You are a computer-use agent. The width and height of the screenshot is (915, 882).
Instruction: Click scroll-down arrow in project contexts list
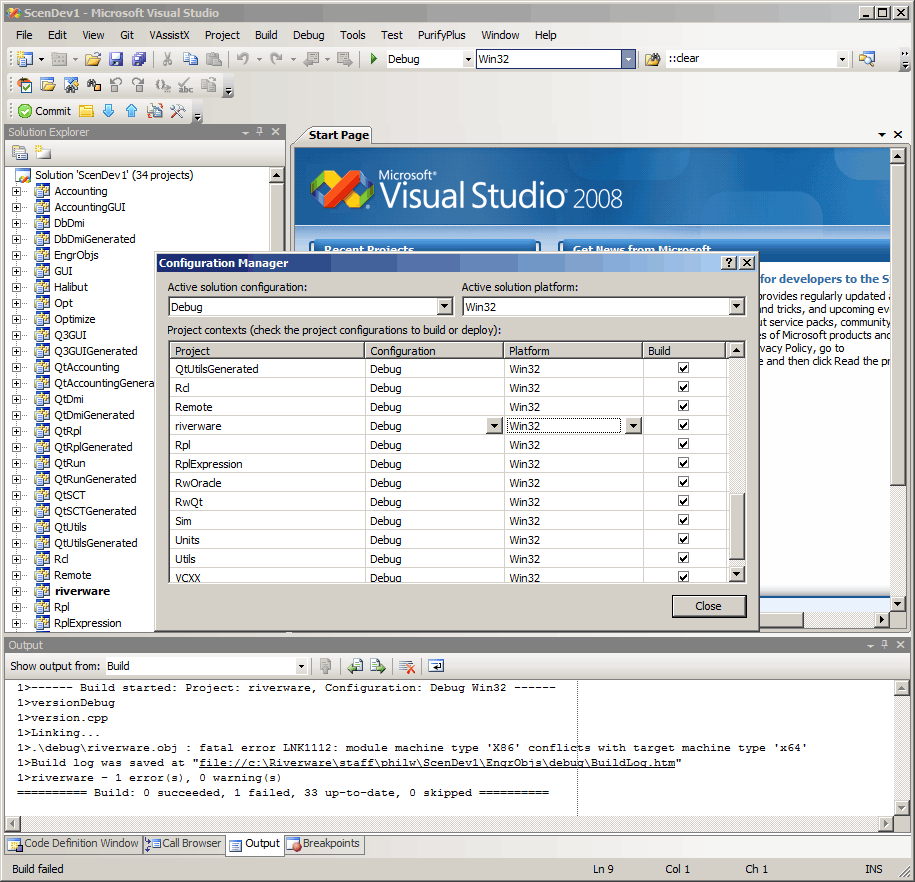[736, 574]
